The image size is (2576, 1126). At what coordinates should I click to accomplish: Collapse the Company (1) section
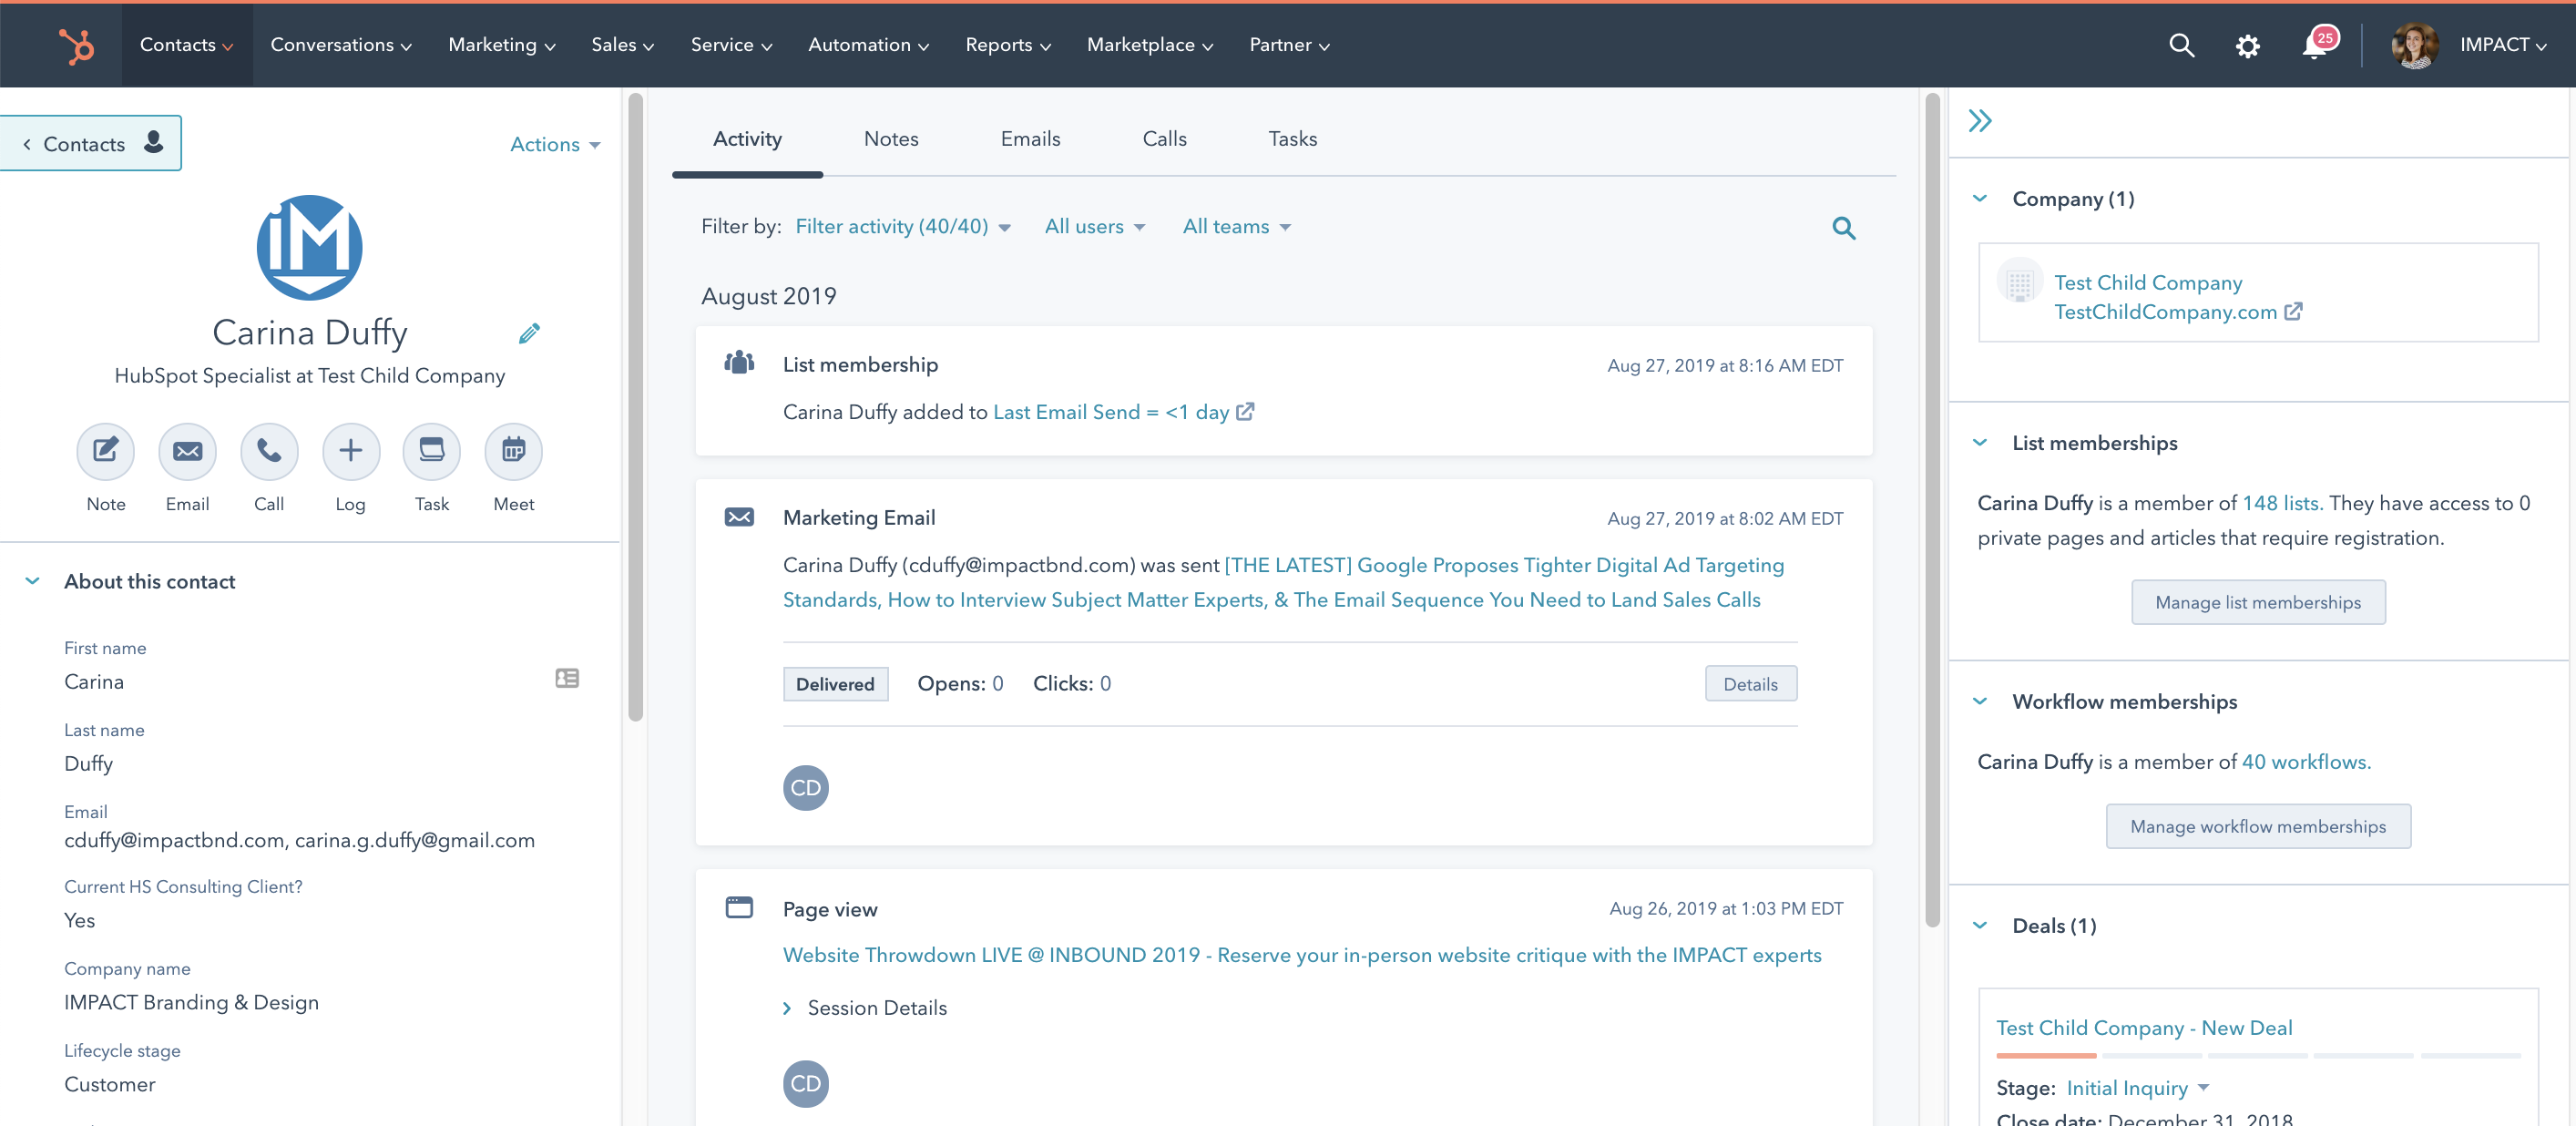(1980, 198)
